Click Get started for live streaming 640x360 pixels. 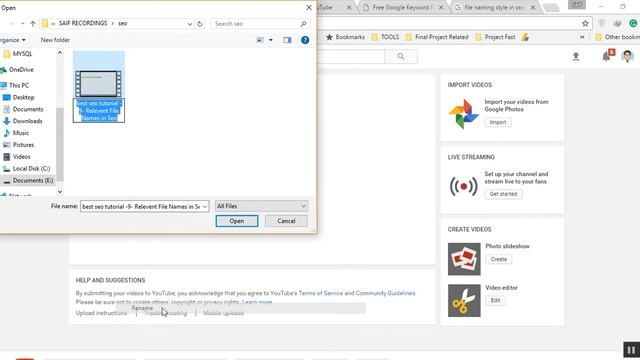(503, 194)
